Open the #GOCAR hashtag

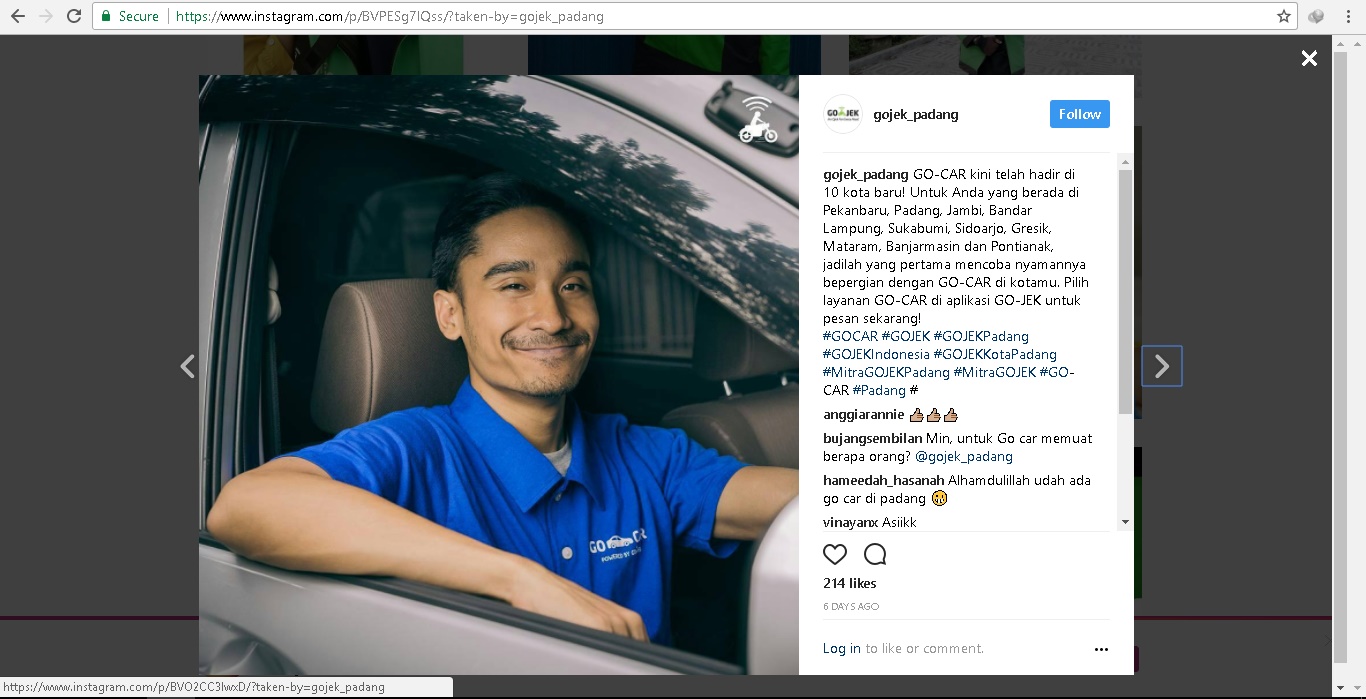[x=850, y=336]
